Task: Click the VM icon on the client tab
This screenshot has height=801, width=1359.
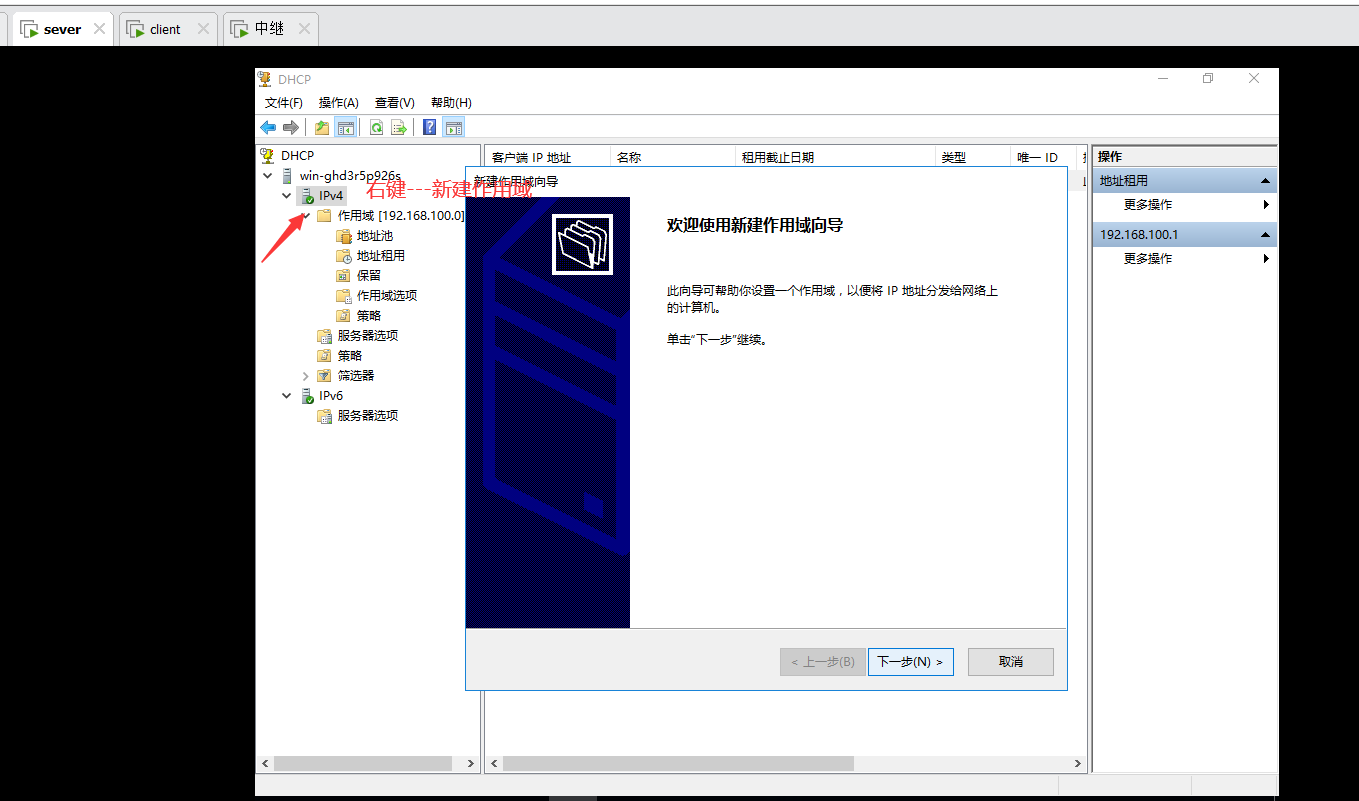Action: click(136, 29)
